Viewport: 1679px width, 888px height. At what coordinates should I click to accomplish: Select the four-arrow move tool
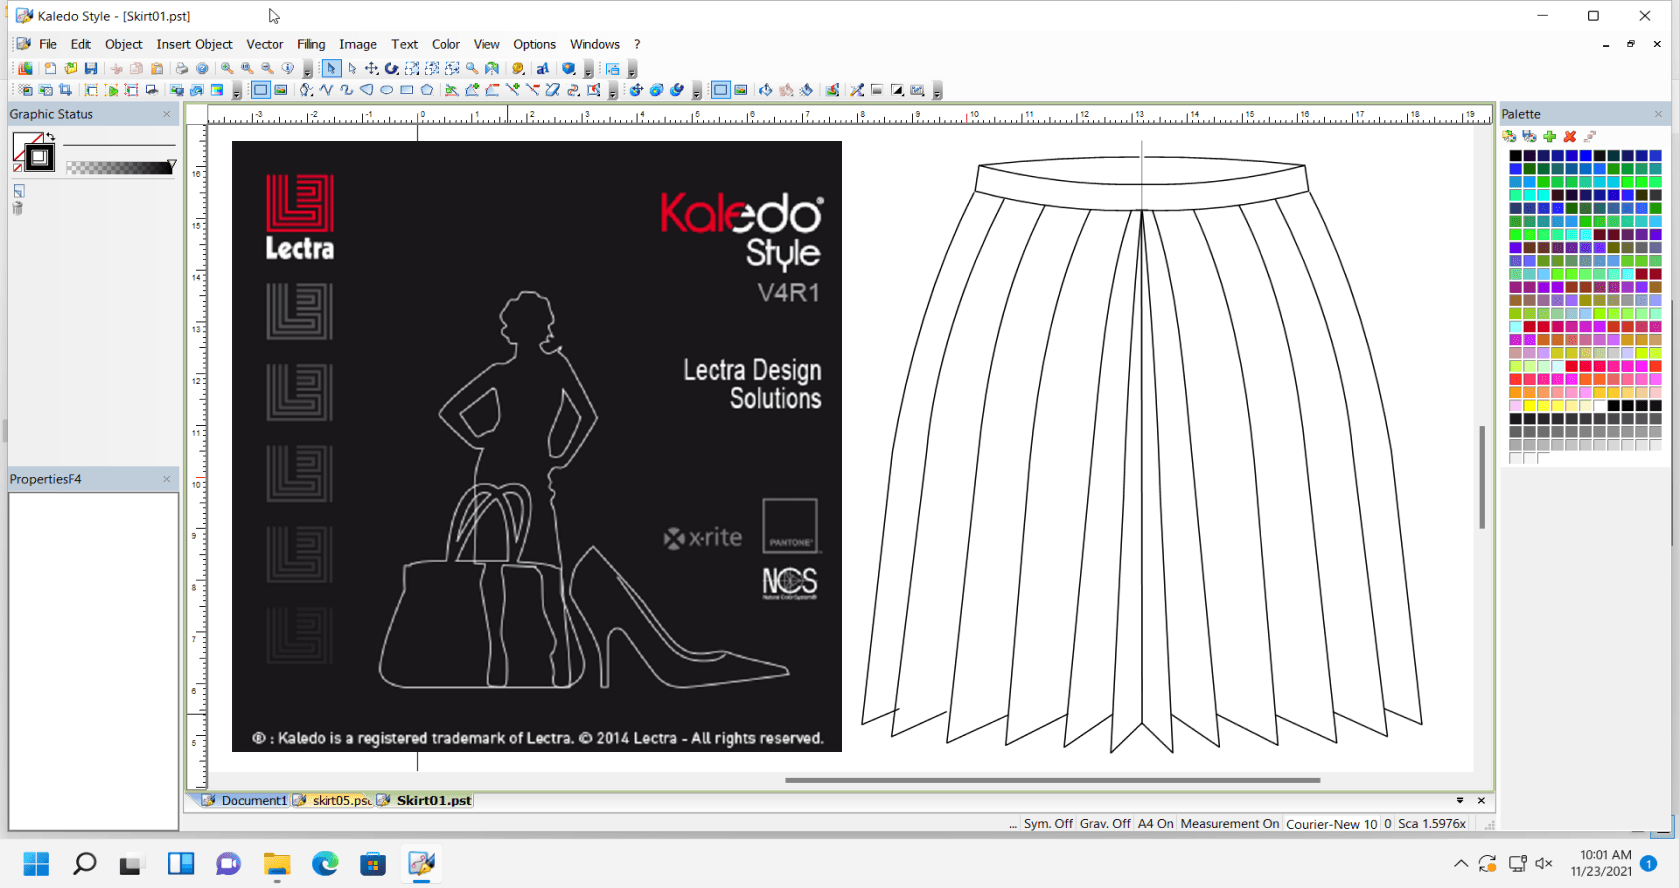371,68
